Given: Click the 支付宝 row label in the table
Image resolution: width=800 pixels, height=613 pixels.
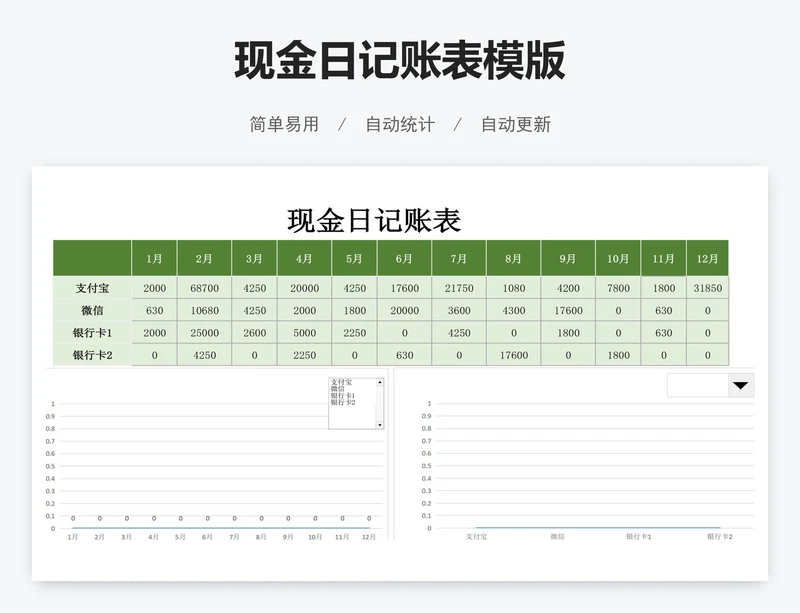Looking at the screenshot, I should 92,288.
